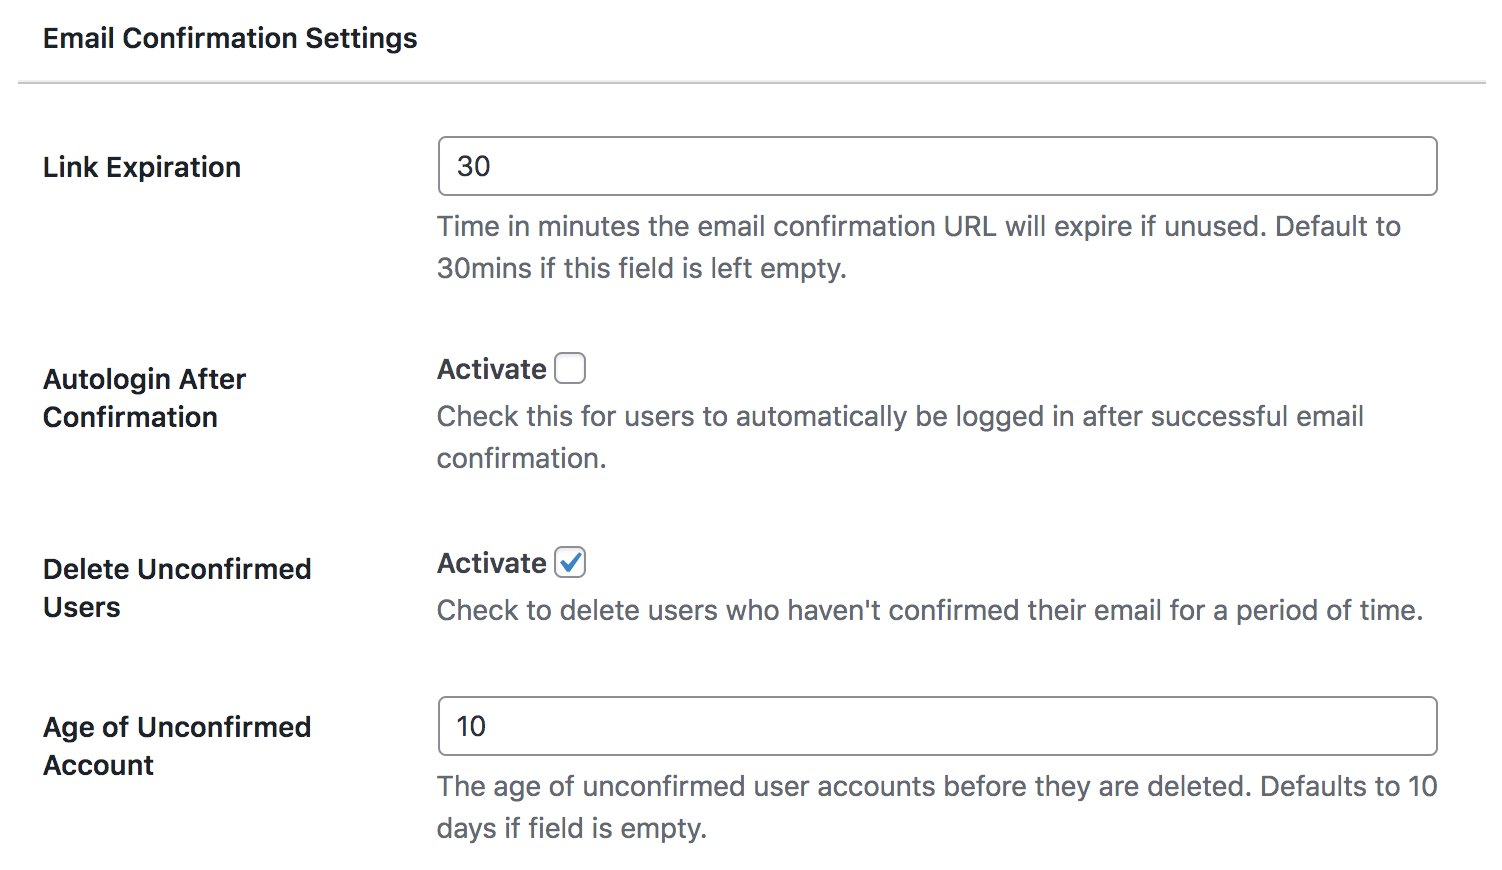This screenshot has width=1502, height=870.
Task: Click the Delete Unconfirmed Users label
Action: pyautogui.click(x=177, y=588)
